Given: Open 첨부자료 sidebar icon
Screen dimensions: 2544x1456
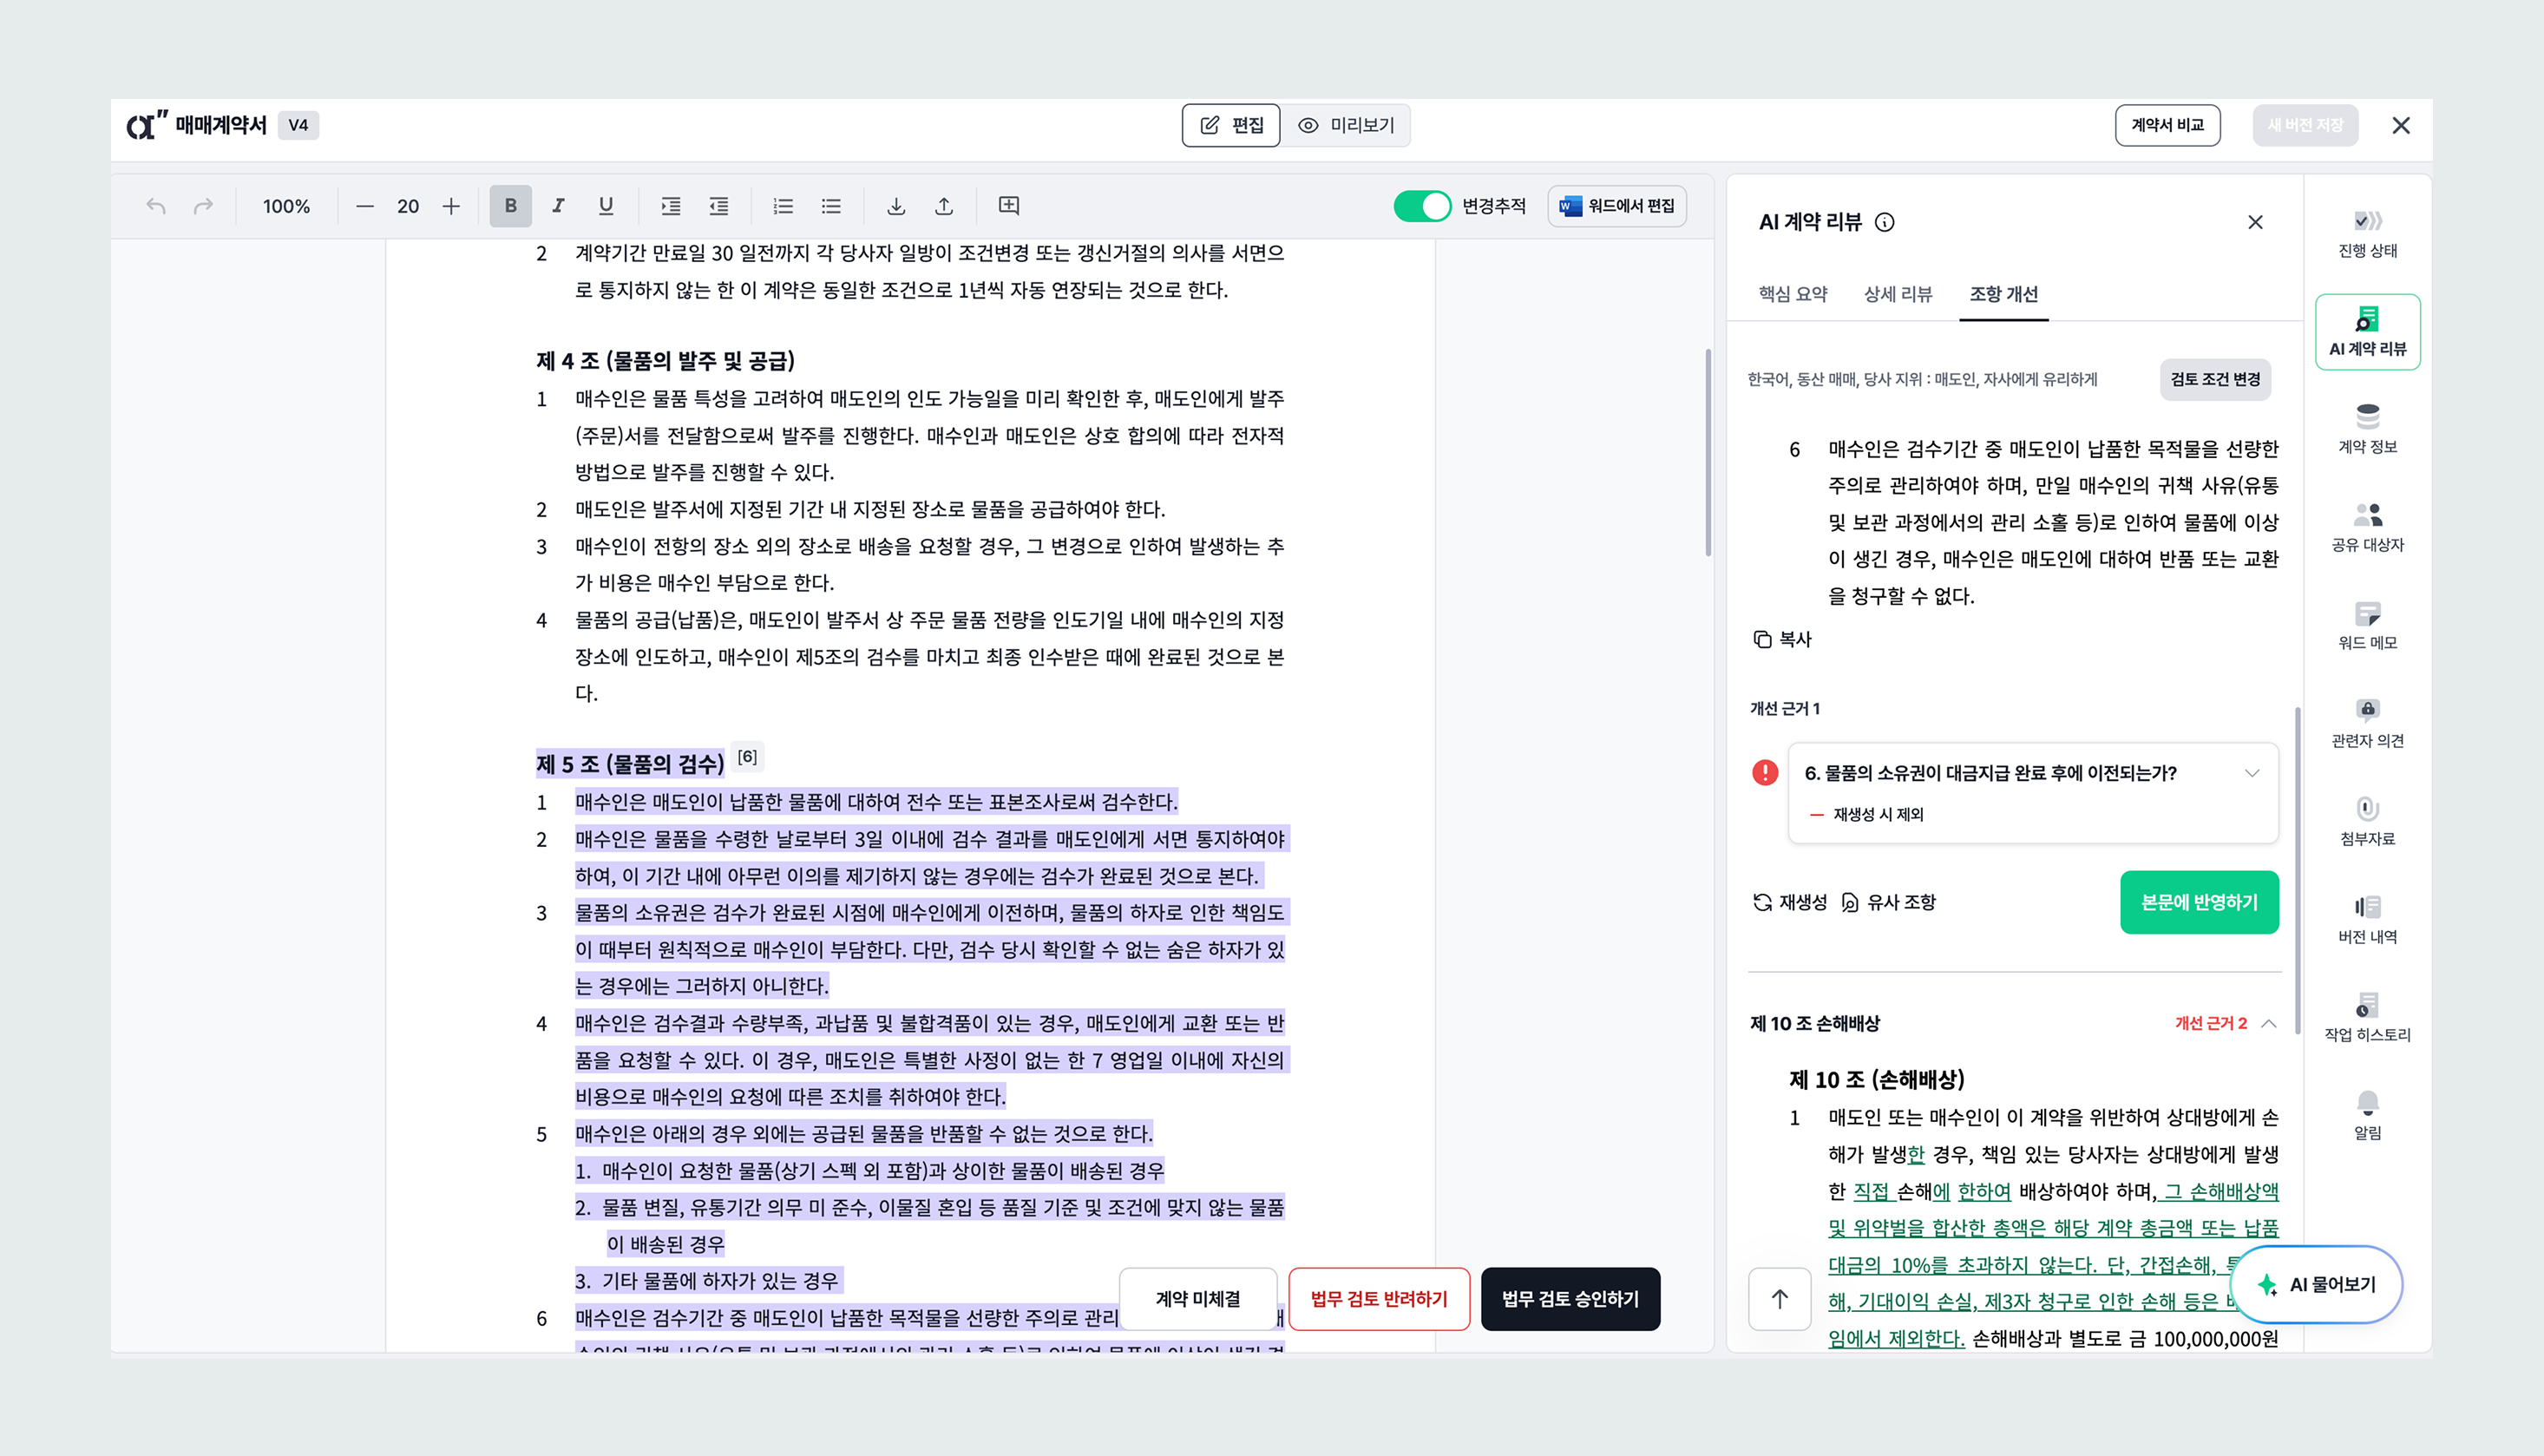Looking at the screenshot, I should click(2367, 821).
